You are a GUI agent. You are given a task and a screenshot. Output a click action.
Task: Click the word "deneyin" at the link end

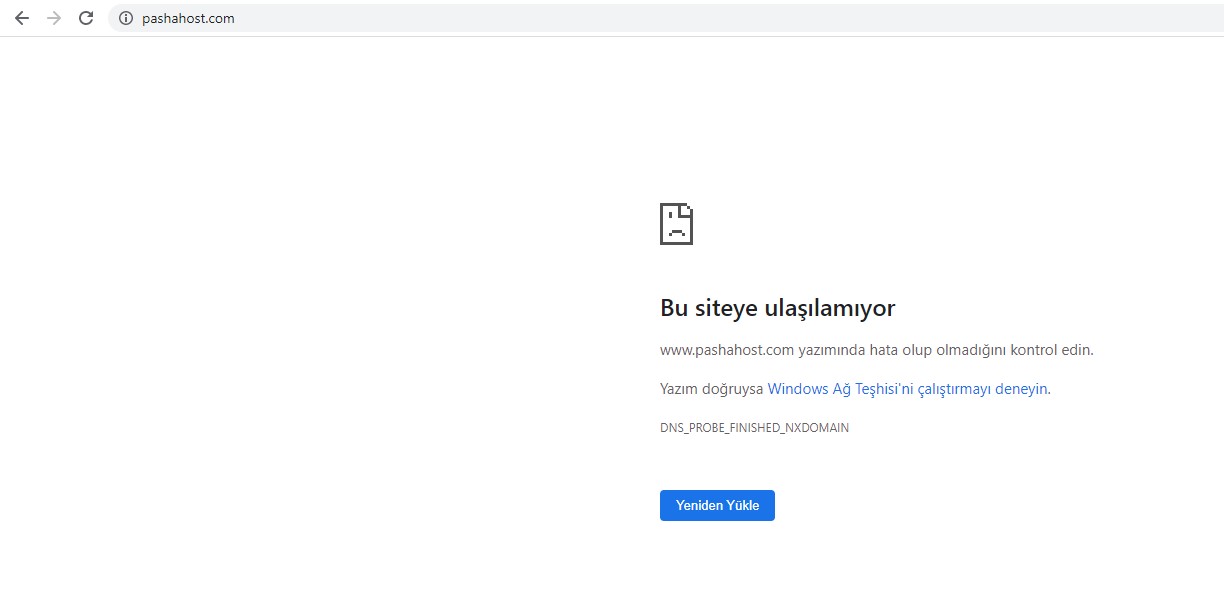point(1020,389)
